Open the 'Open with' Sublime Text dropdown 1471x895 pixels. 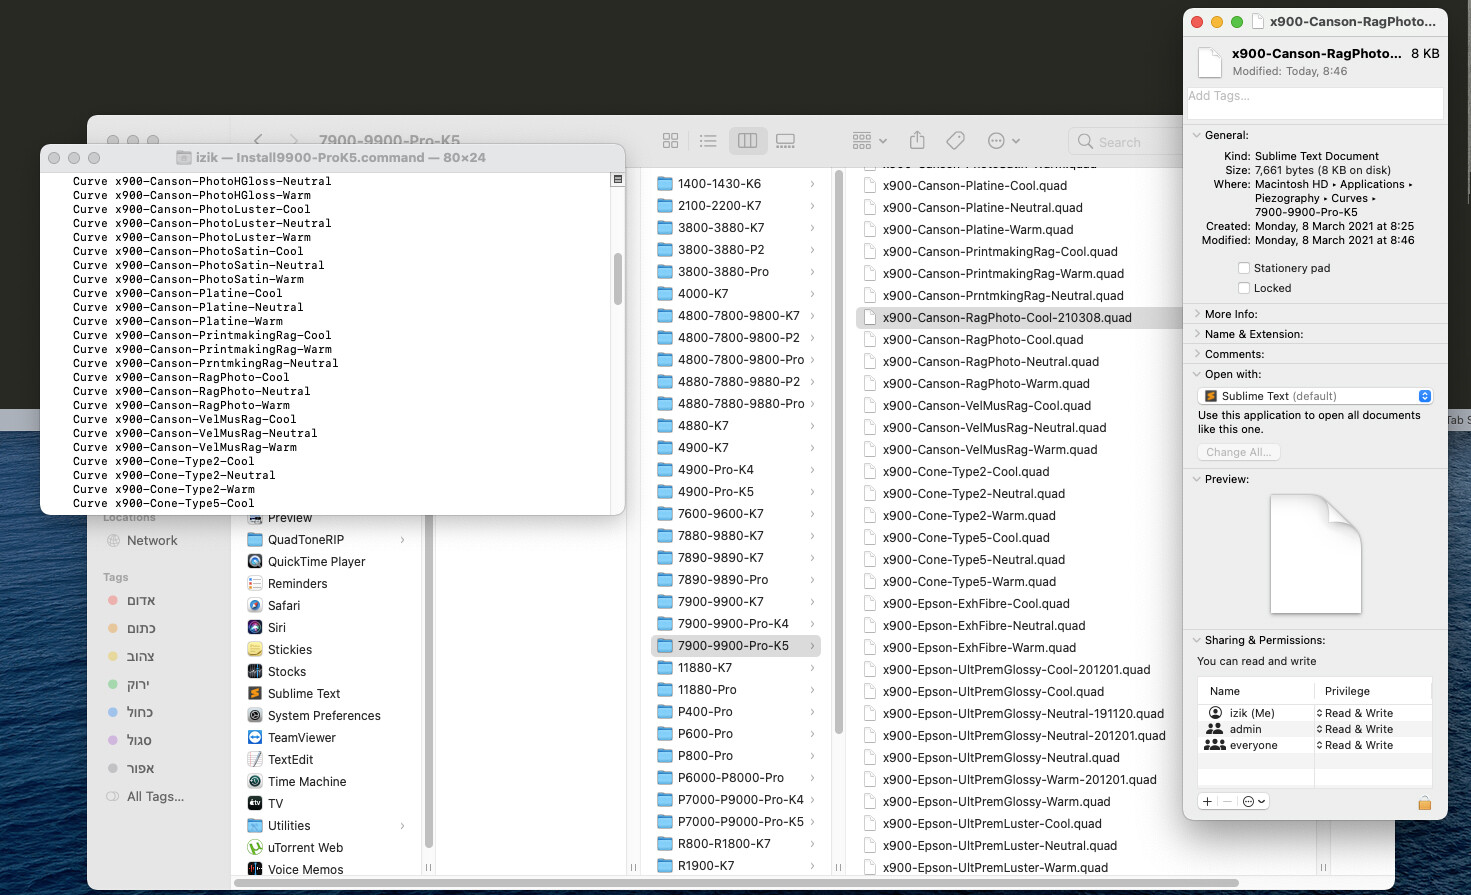tap(1315, 396)
